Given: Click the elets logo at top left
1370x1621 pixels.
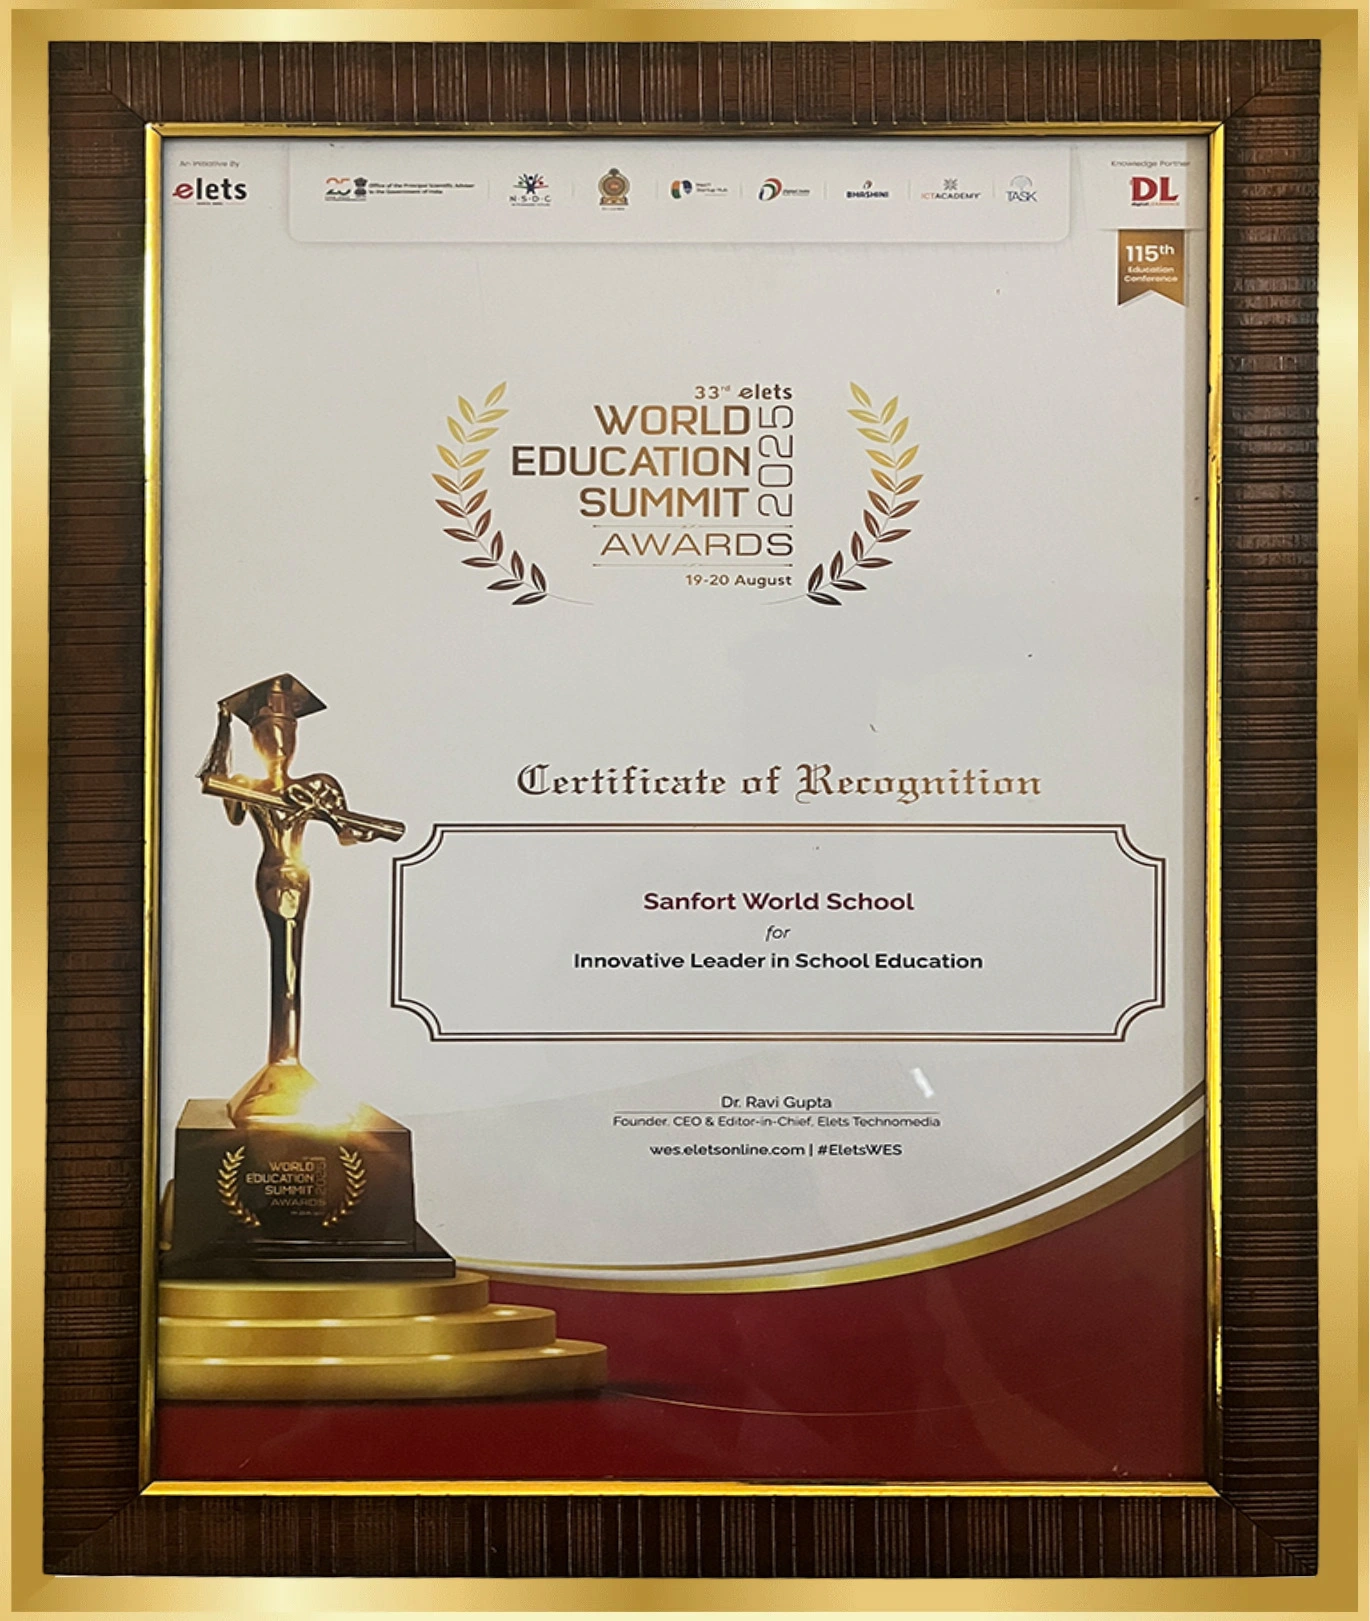Looking at the screenshot, I should pyautogui.click(x=210, y=189).
